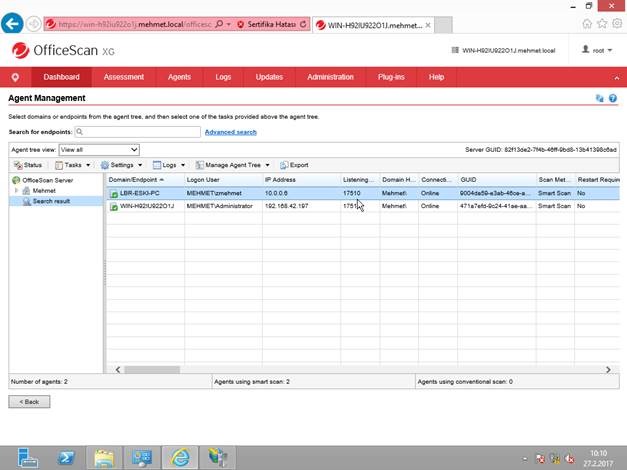Focus the Search for endpoints field
Image resolution: width=627 pixels, height=470 pixels.
(x=138, y=132)
